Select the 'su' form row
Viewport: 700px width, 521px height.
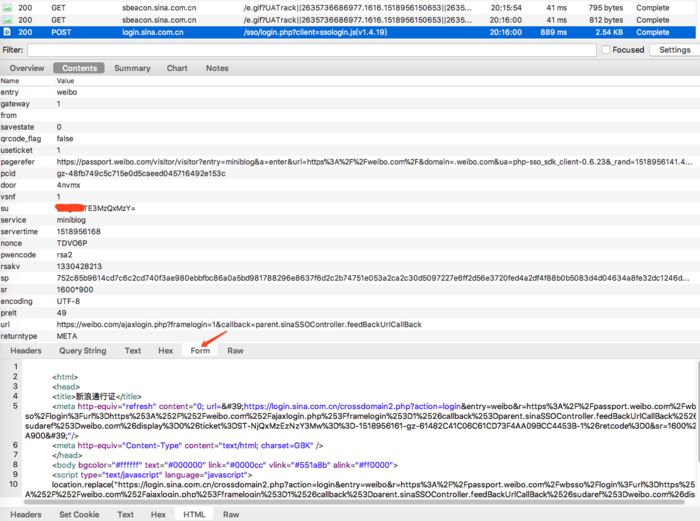click(350, 208)
